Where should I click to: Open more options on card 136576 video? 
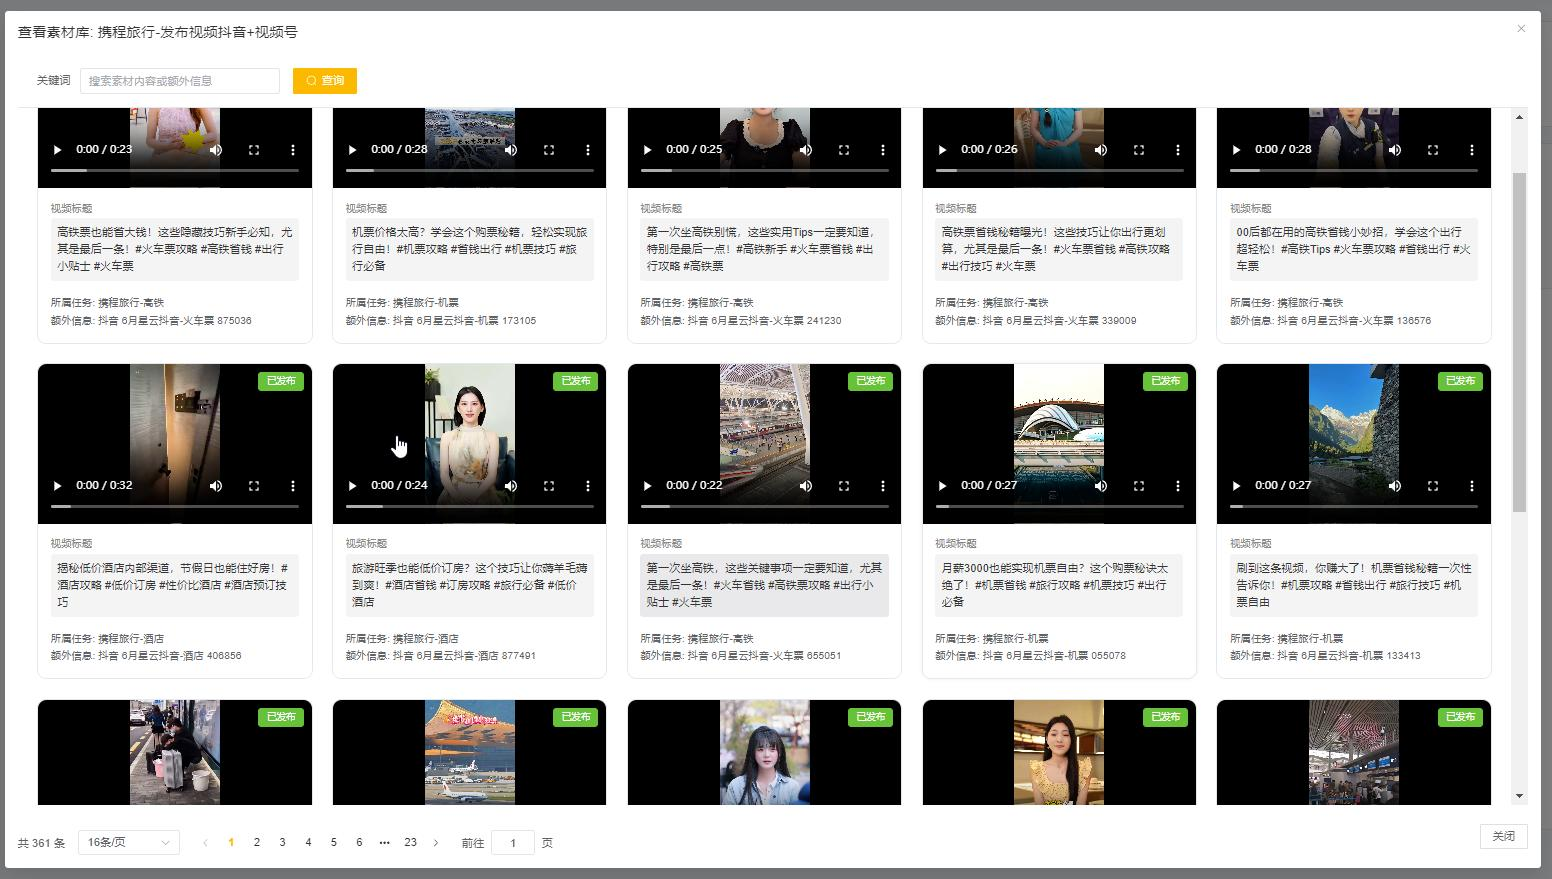pos(1472,150)
